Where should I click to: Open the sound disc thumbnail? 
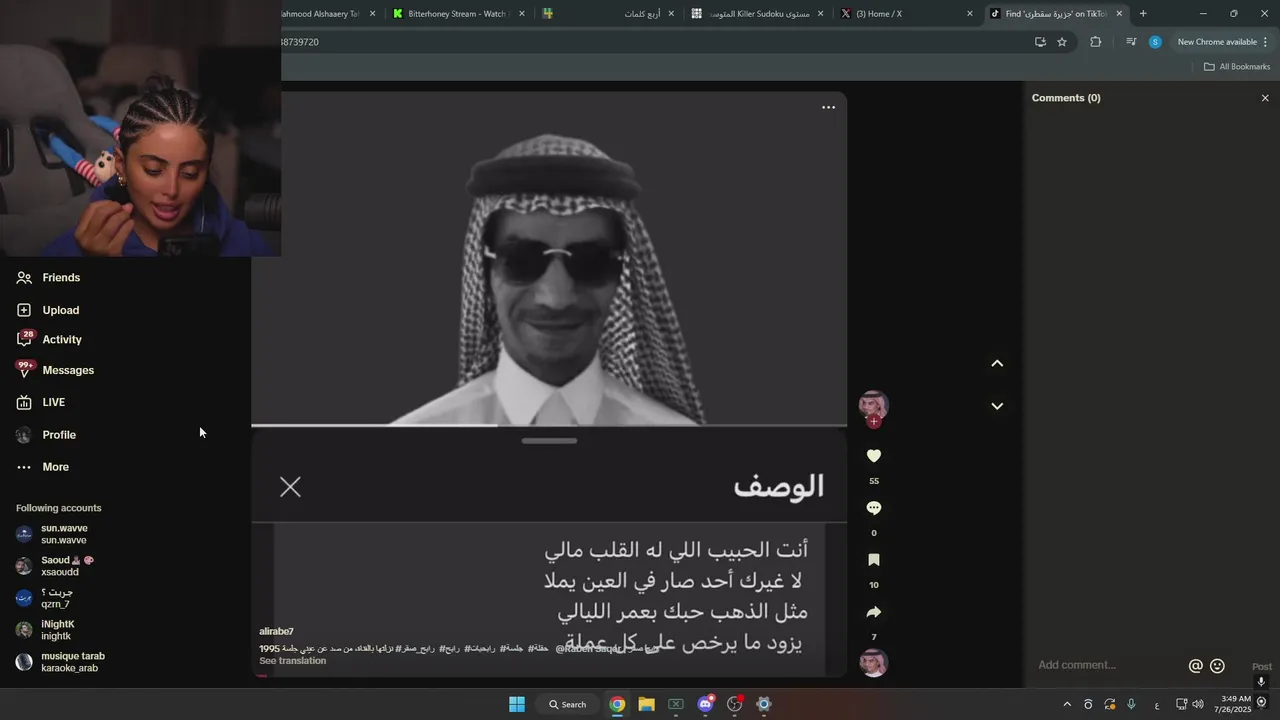pyautogui.click(x=874, y=663)
